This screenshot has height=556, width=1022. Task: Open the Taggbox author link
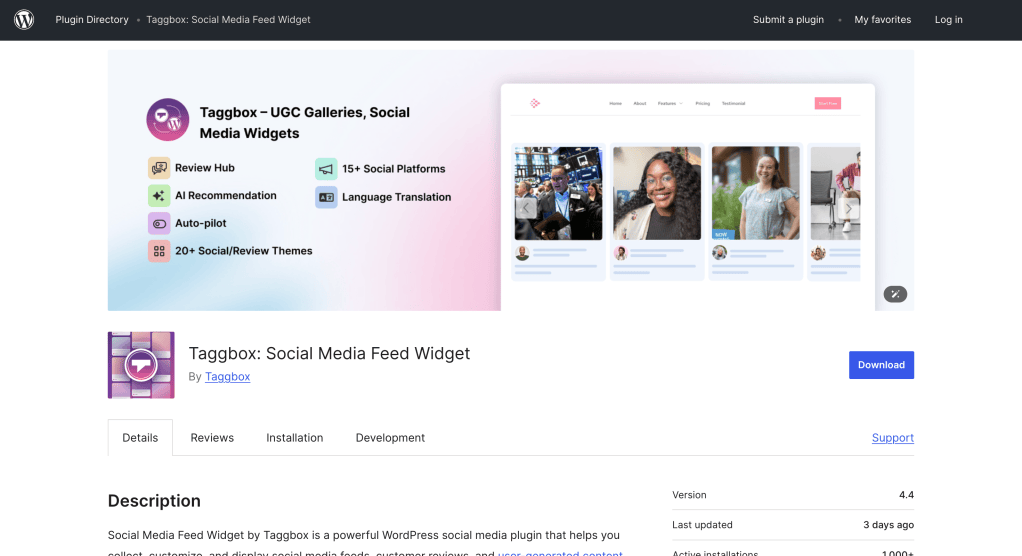click(x=227, y=377)
